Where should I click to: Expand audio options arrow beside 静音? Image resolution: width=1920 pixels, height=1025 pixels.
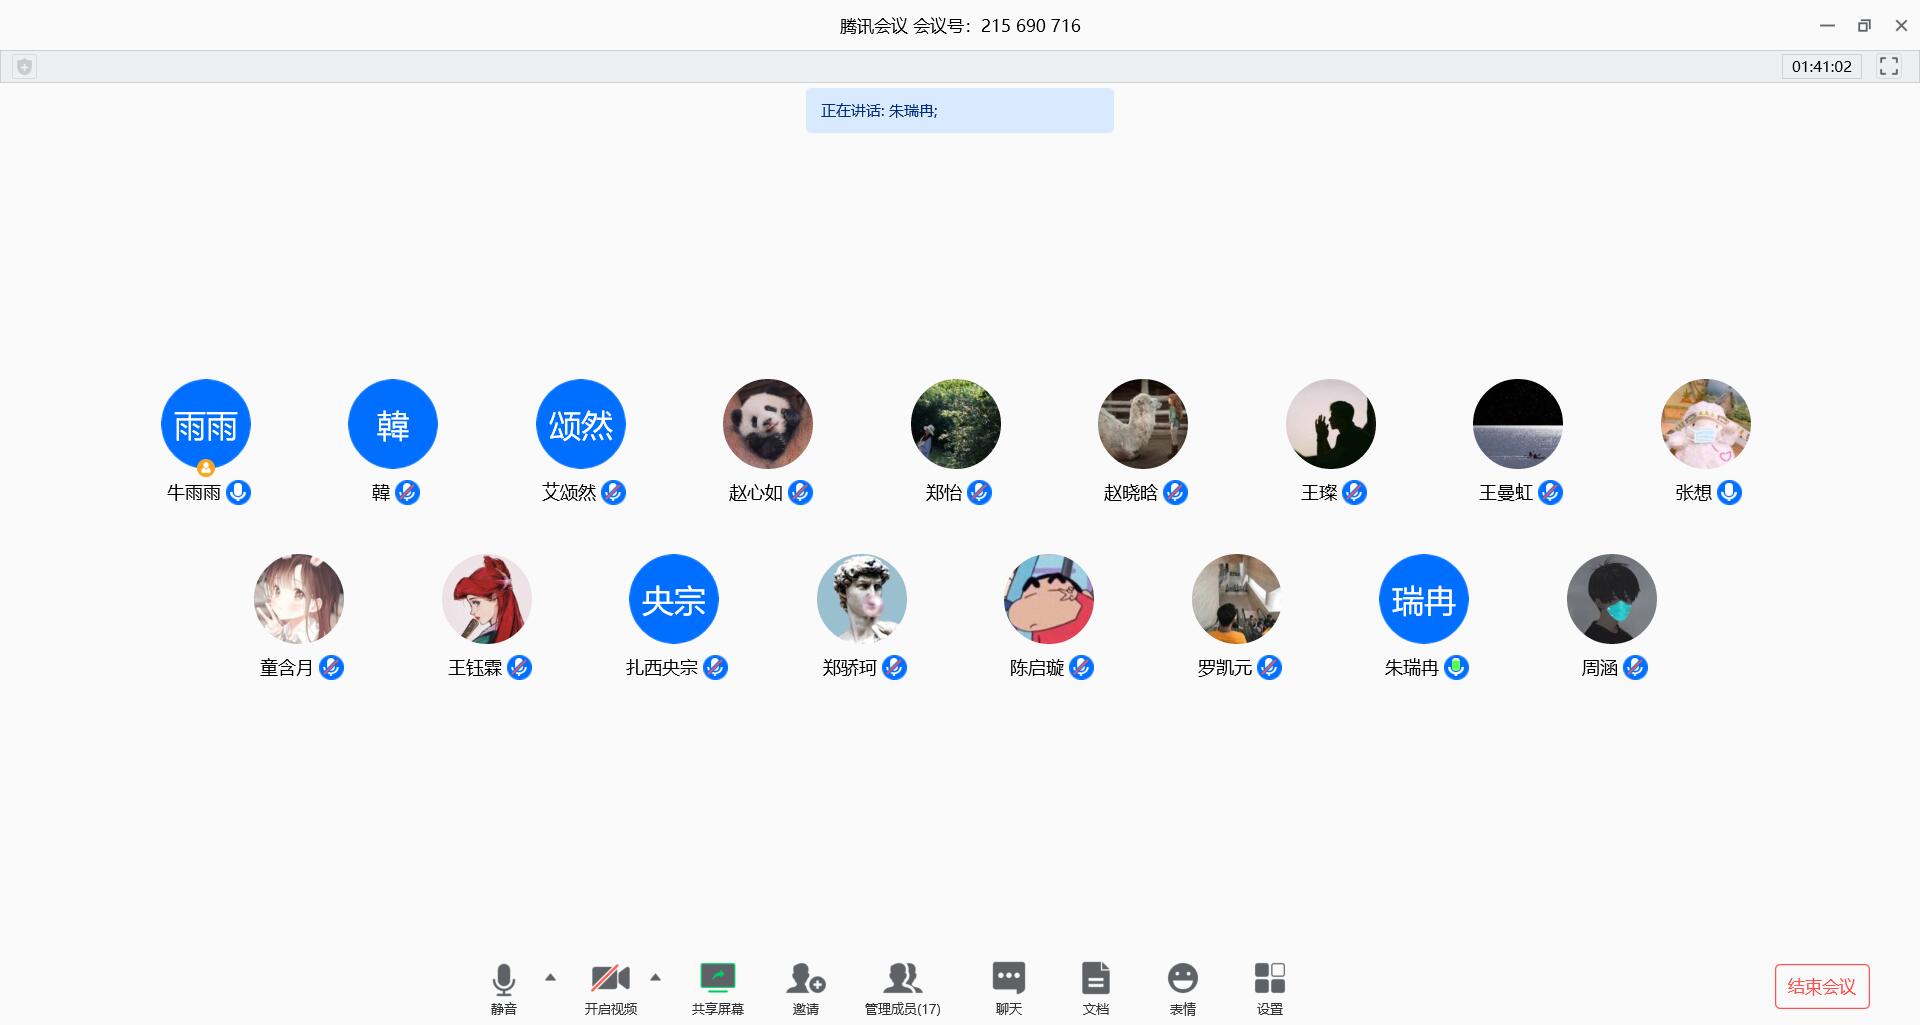pos(550,977)
